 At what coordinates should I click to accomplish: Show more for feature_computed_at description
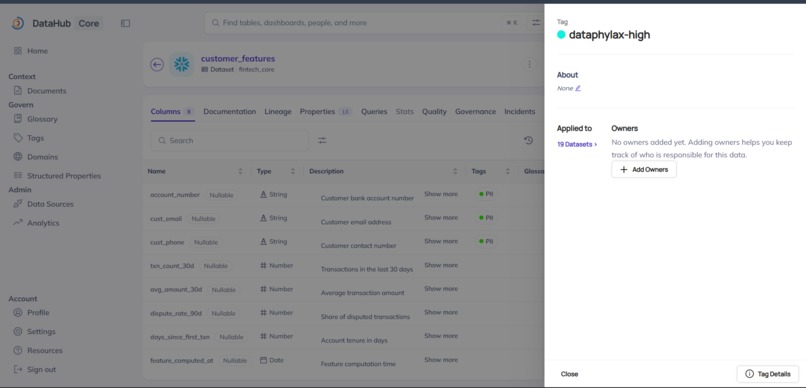point(441,360)
